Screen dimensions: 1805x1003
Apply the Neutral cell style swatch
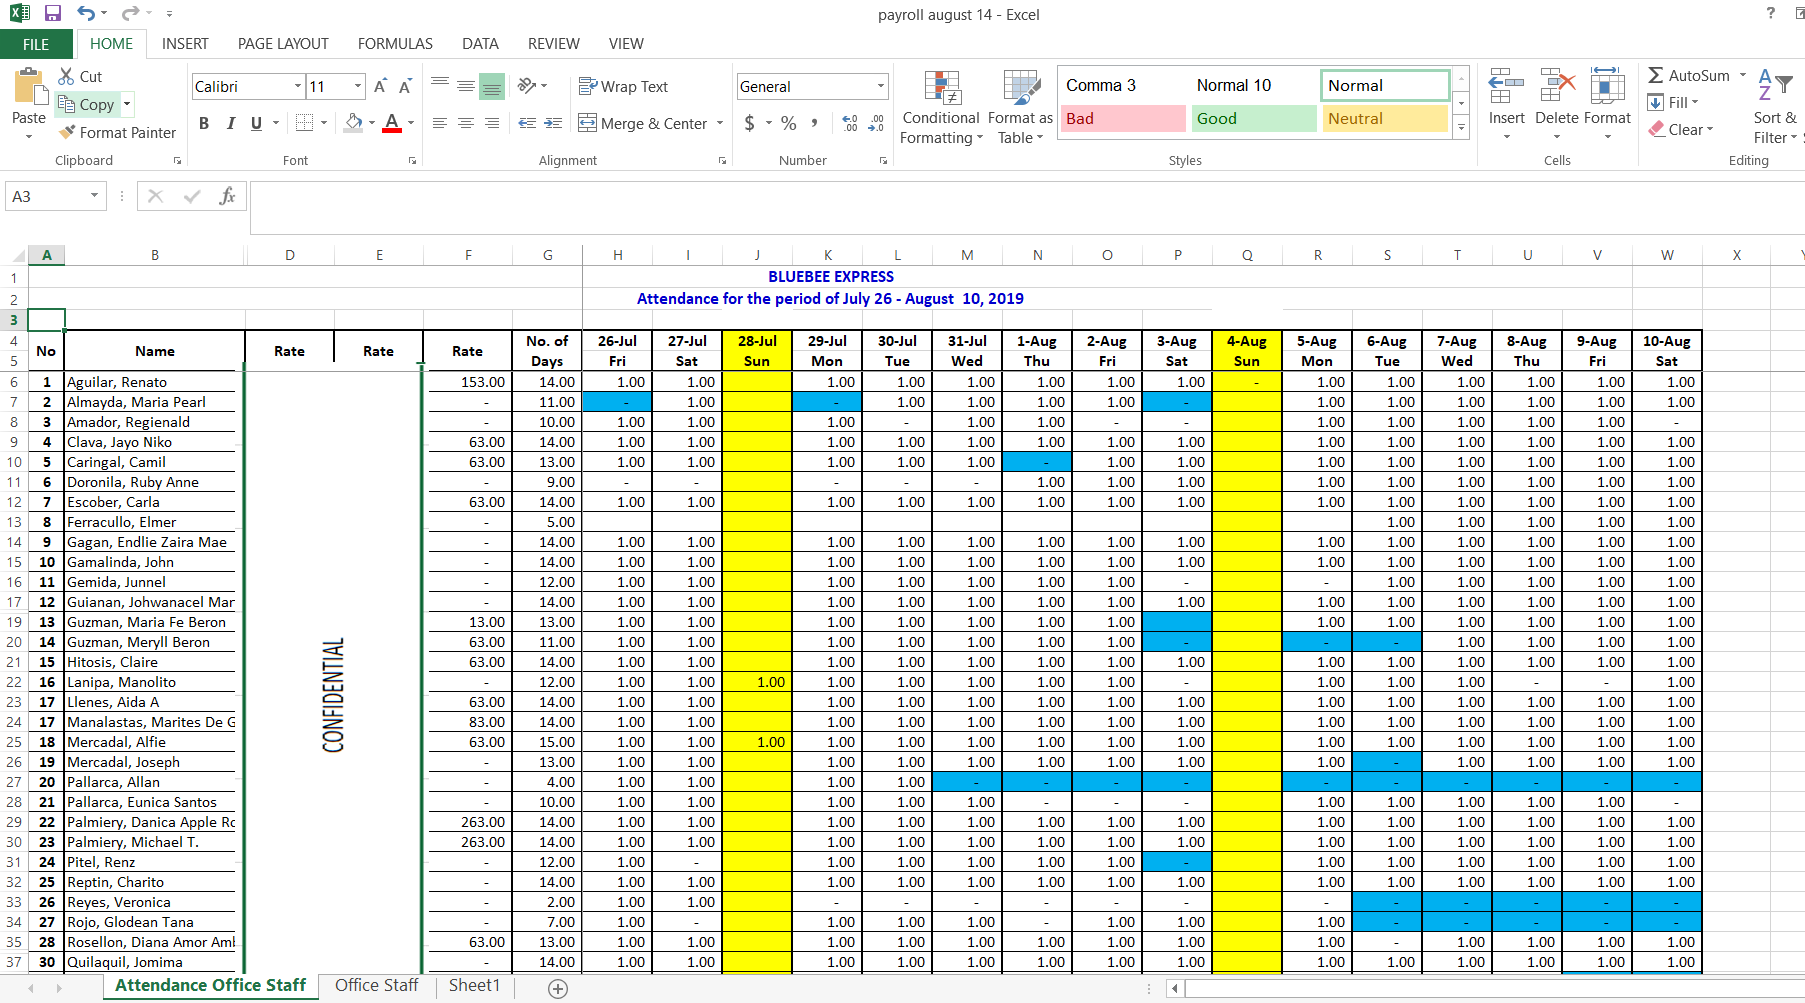(1385, 119)
